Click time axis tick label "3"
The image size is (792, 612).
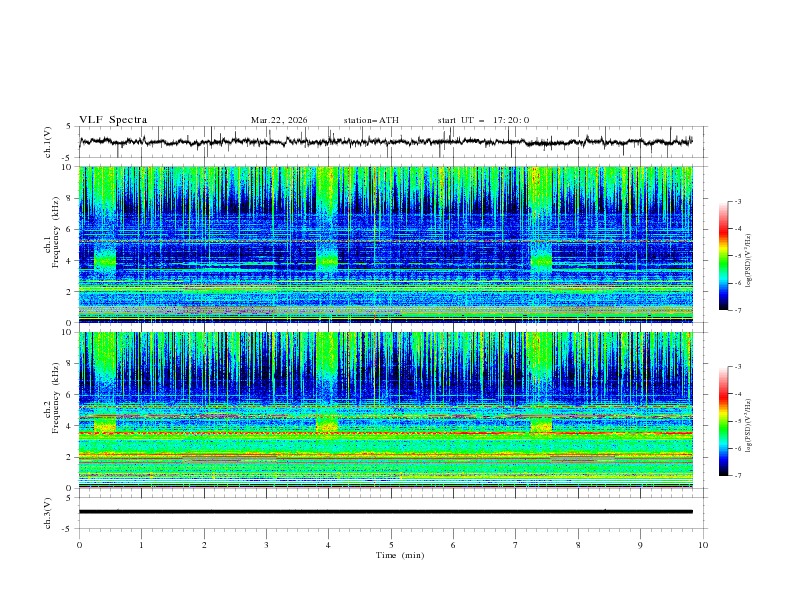266,545
